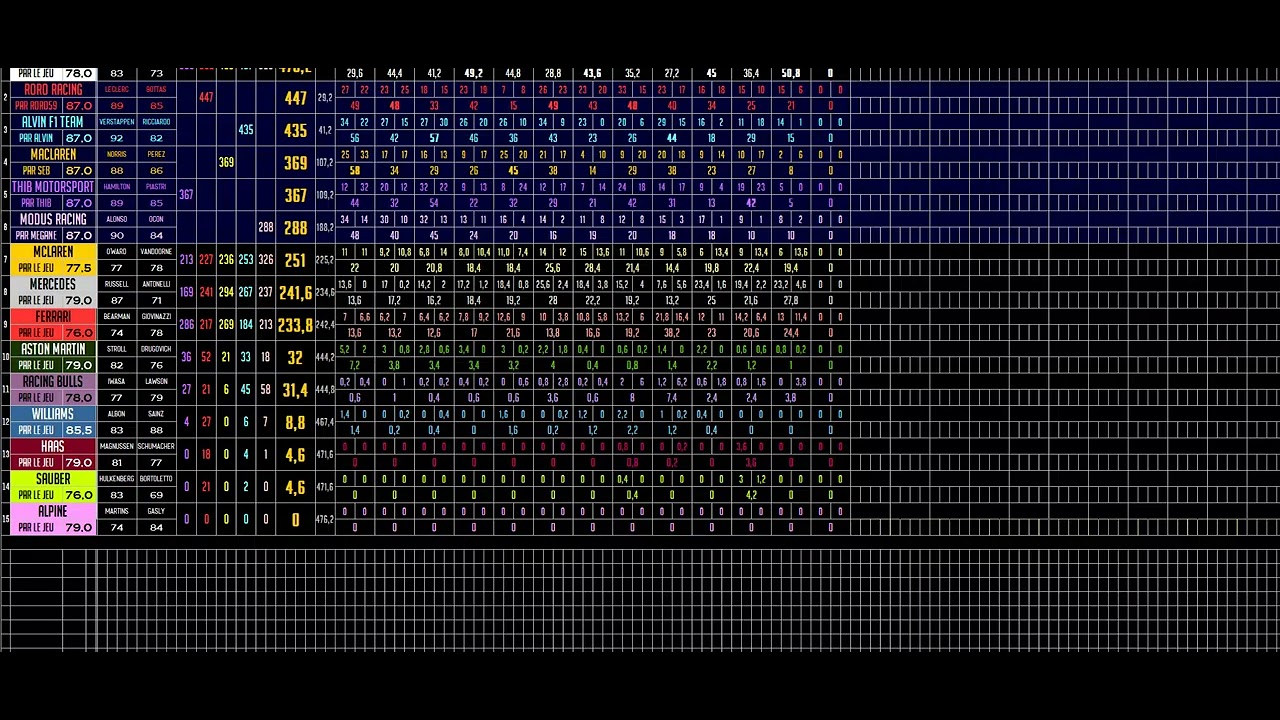This screenshot has width=1280, height=720.
Task: Select the LECLERC driver cell
Action: [x=117, y=89]
